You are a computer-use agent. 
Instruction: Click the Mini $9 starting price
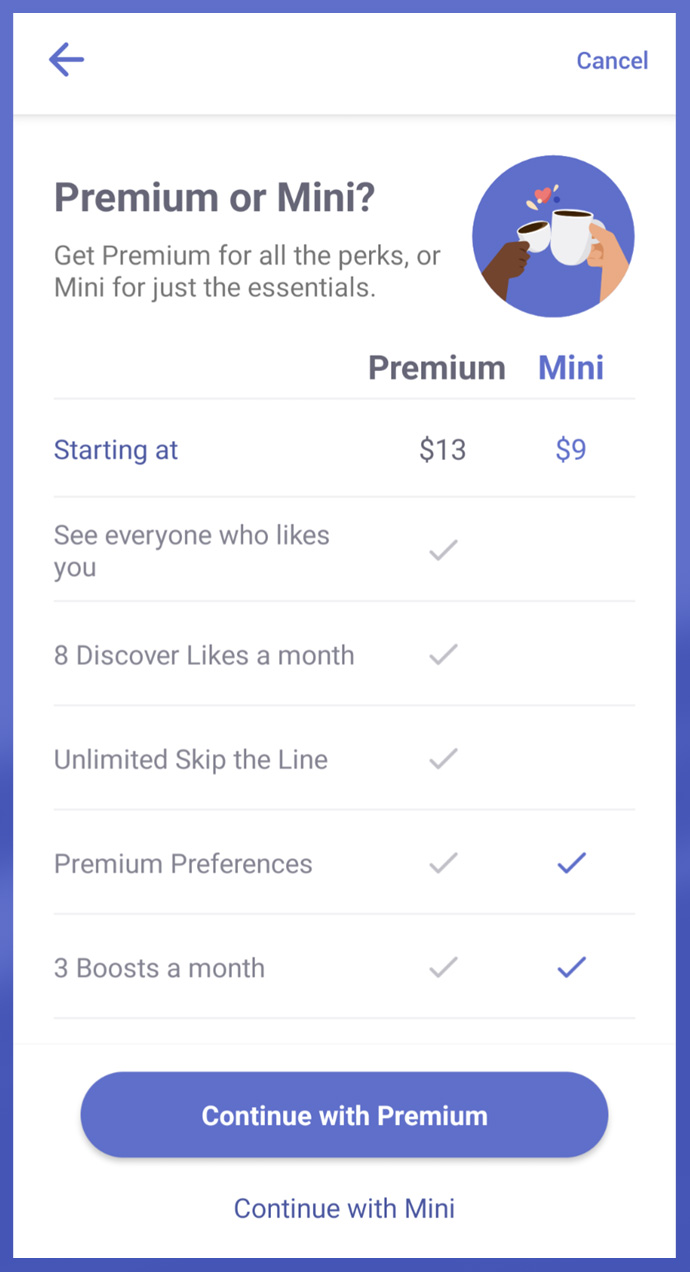[x=571, y=450]
